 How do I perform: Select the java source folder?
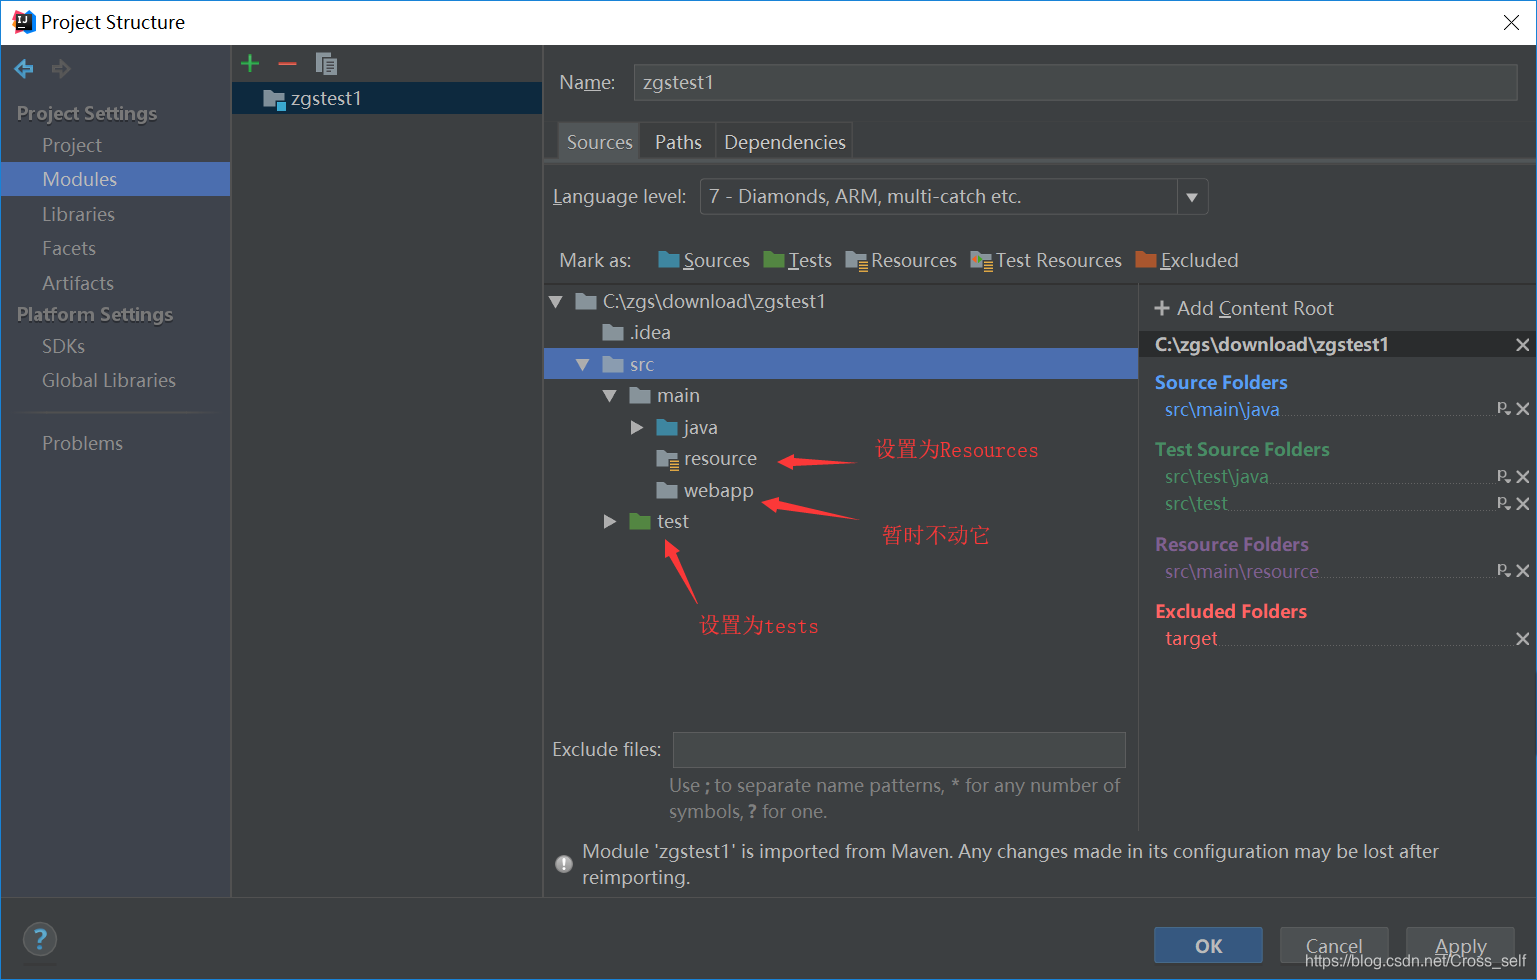pos(688,427)
